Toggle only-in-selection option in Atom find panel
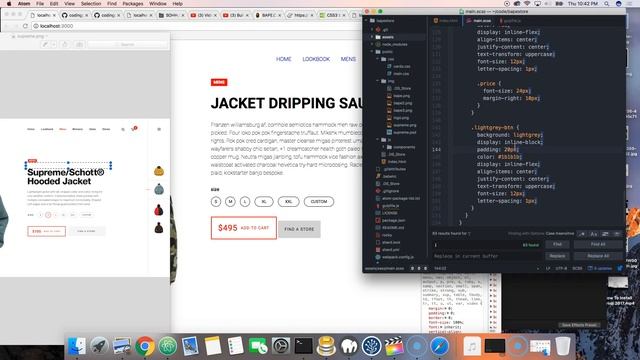 pos(605,234)
